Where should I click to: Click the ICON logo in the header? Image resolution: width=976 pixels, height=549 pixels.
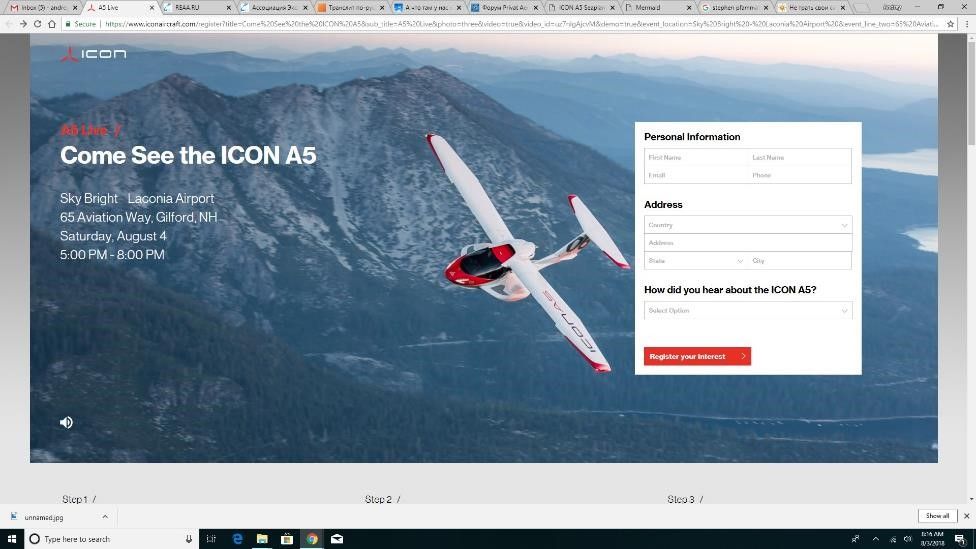(x=93, y=55)
